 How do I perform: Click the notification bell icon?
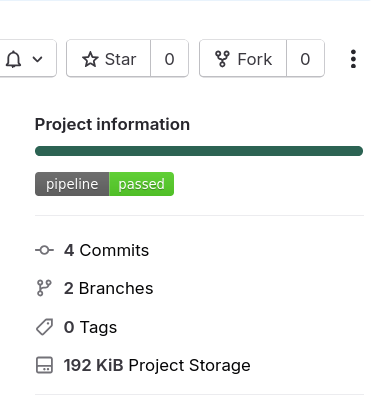(x=13, y=59)
